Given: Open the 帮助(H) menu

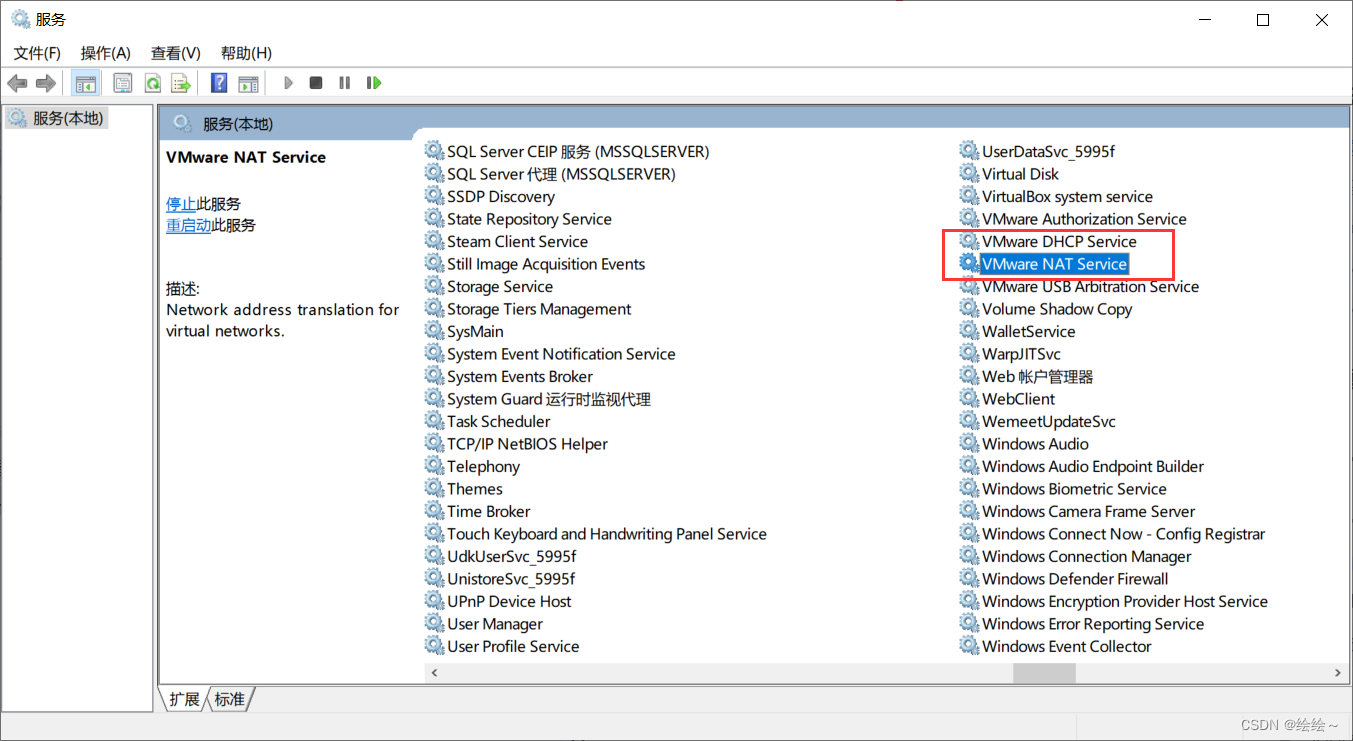Looking at the screenshot, I should (246, 53).
